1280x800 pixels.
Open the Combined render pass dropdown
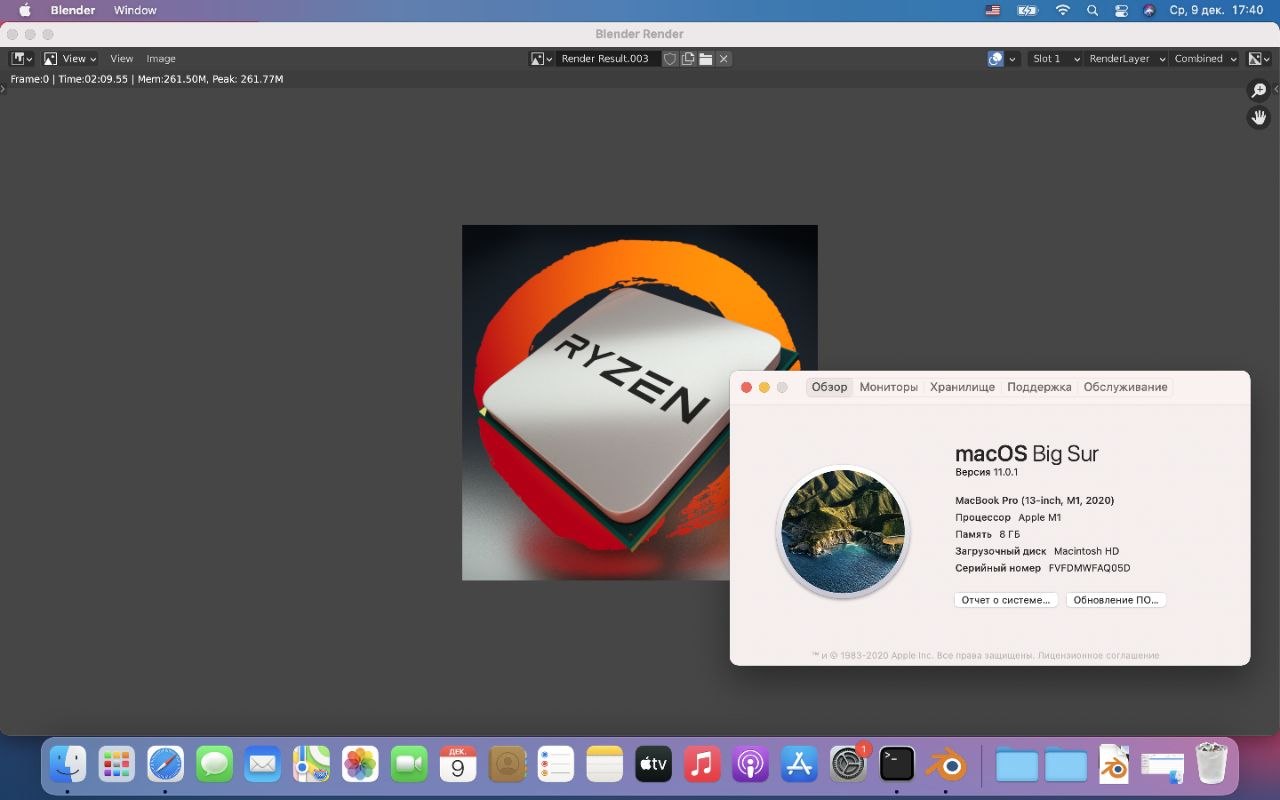1204,59
